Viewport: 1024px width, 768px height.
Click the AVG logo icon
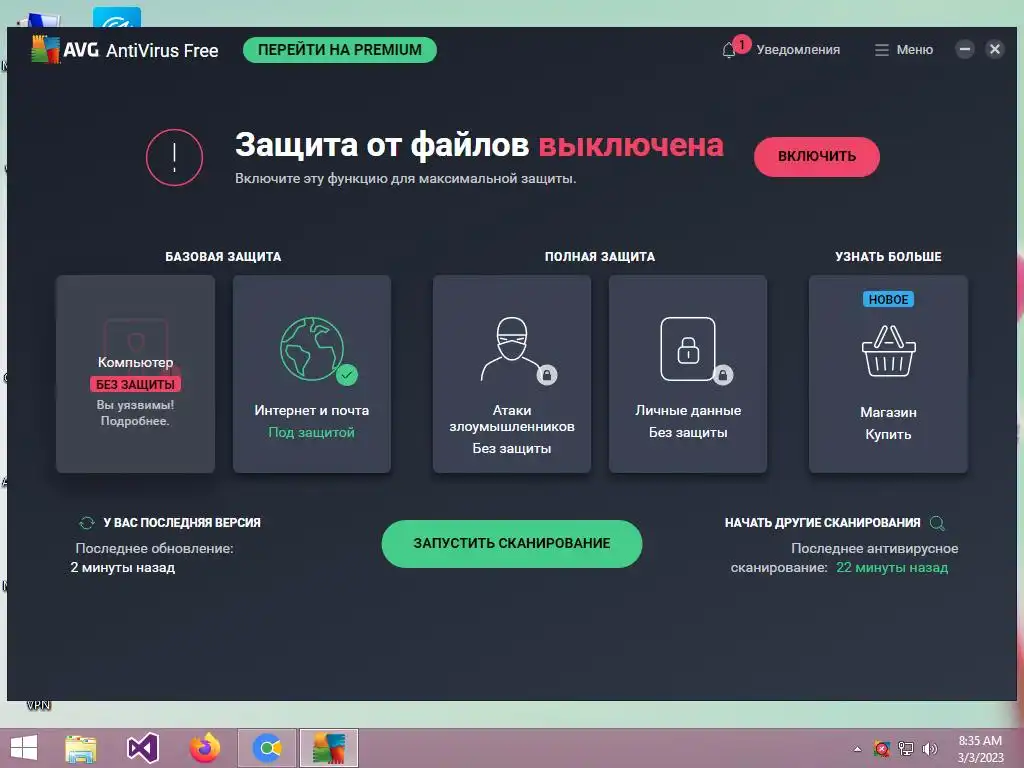coord(45,49)
